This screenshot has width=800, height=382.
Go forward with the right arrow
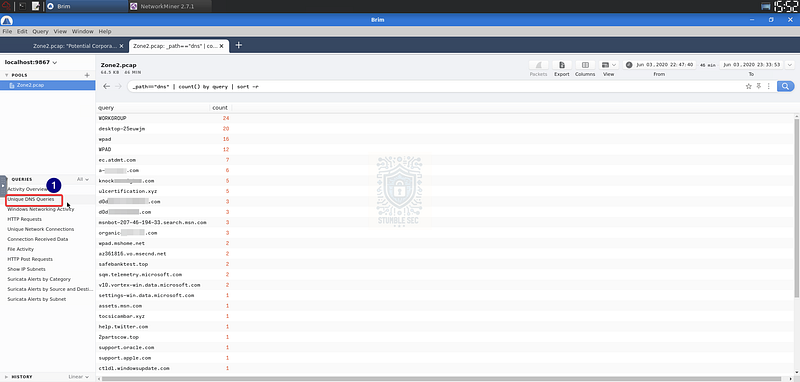click(118, 86)
